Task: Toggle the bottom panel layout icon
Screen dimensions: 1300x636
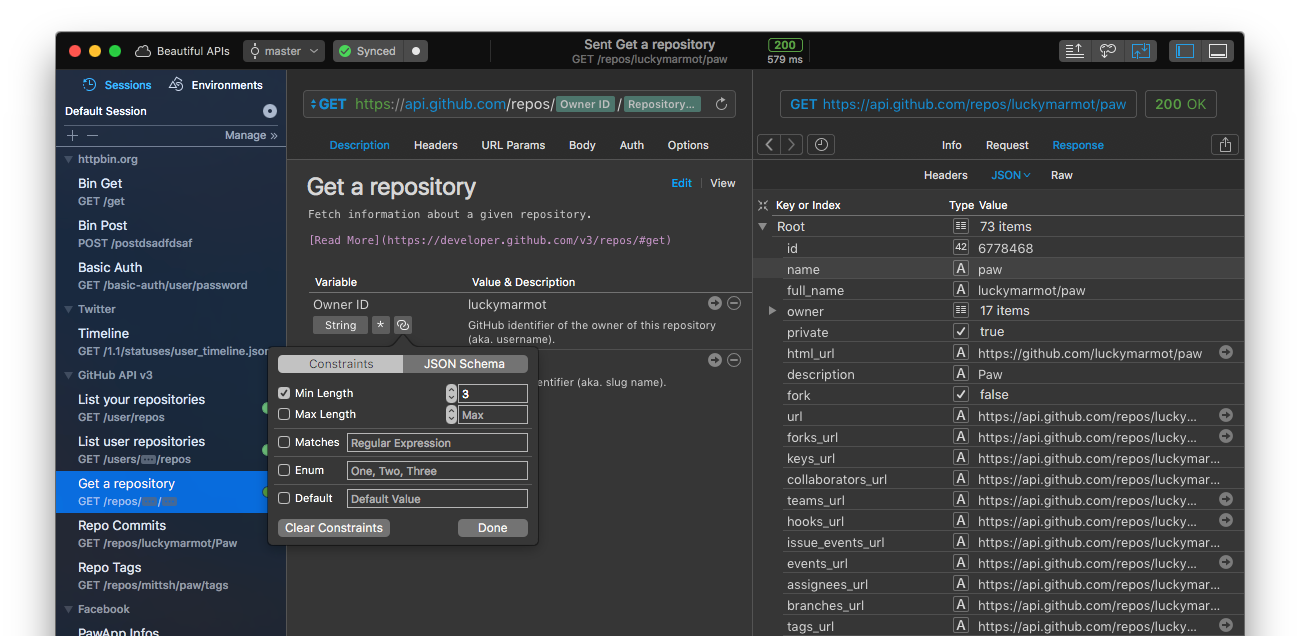Action: 1217,50
